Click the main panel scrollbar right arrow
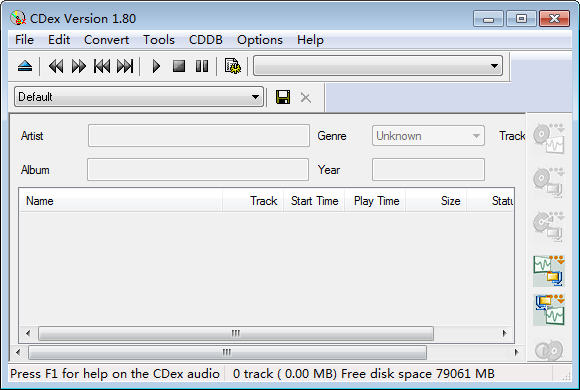 [516, 352]
